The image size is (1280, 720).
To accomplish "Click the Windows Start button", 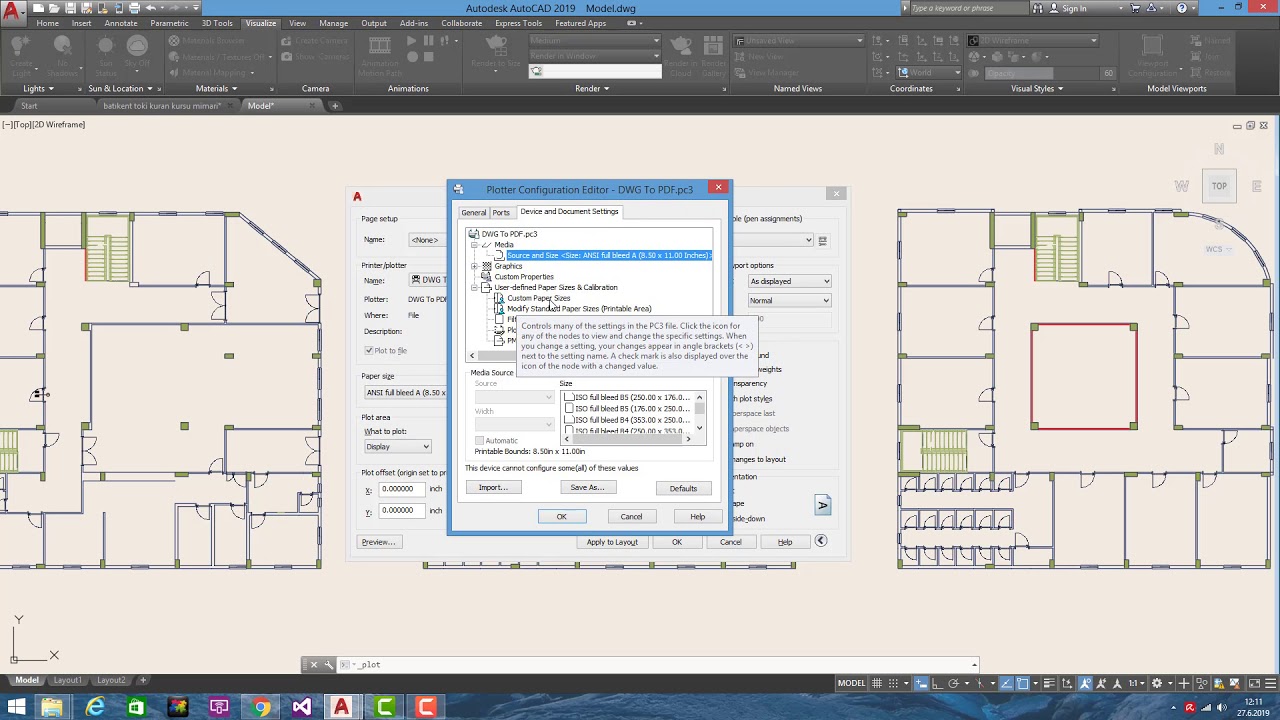I will 16,707.
